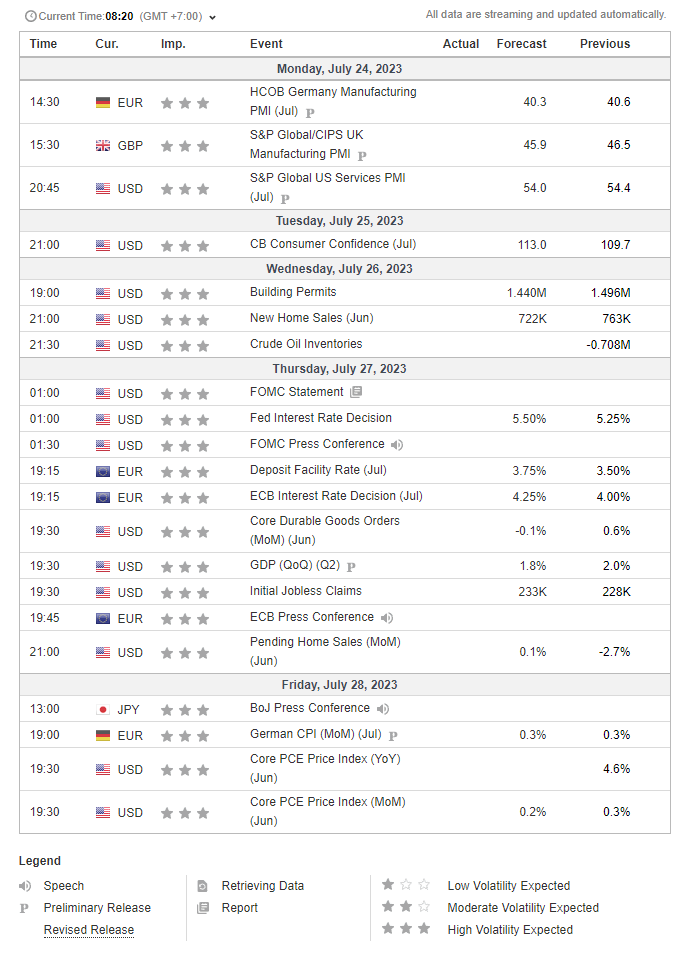The width and height of the screenshot is (687, 955).
Task: Open the Fed Interest Rate Decision event
Action: (x=320, y=418)
